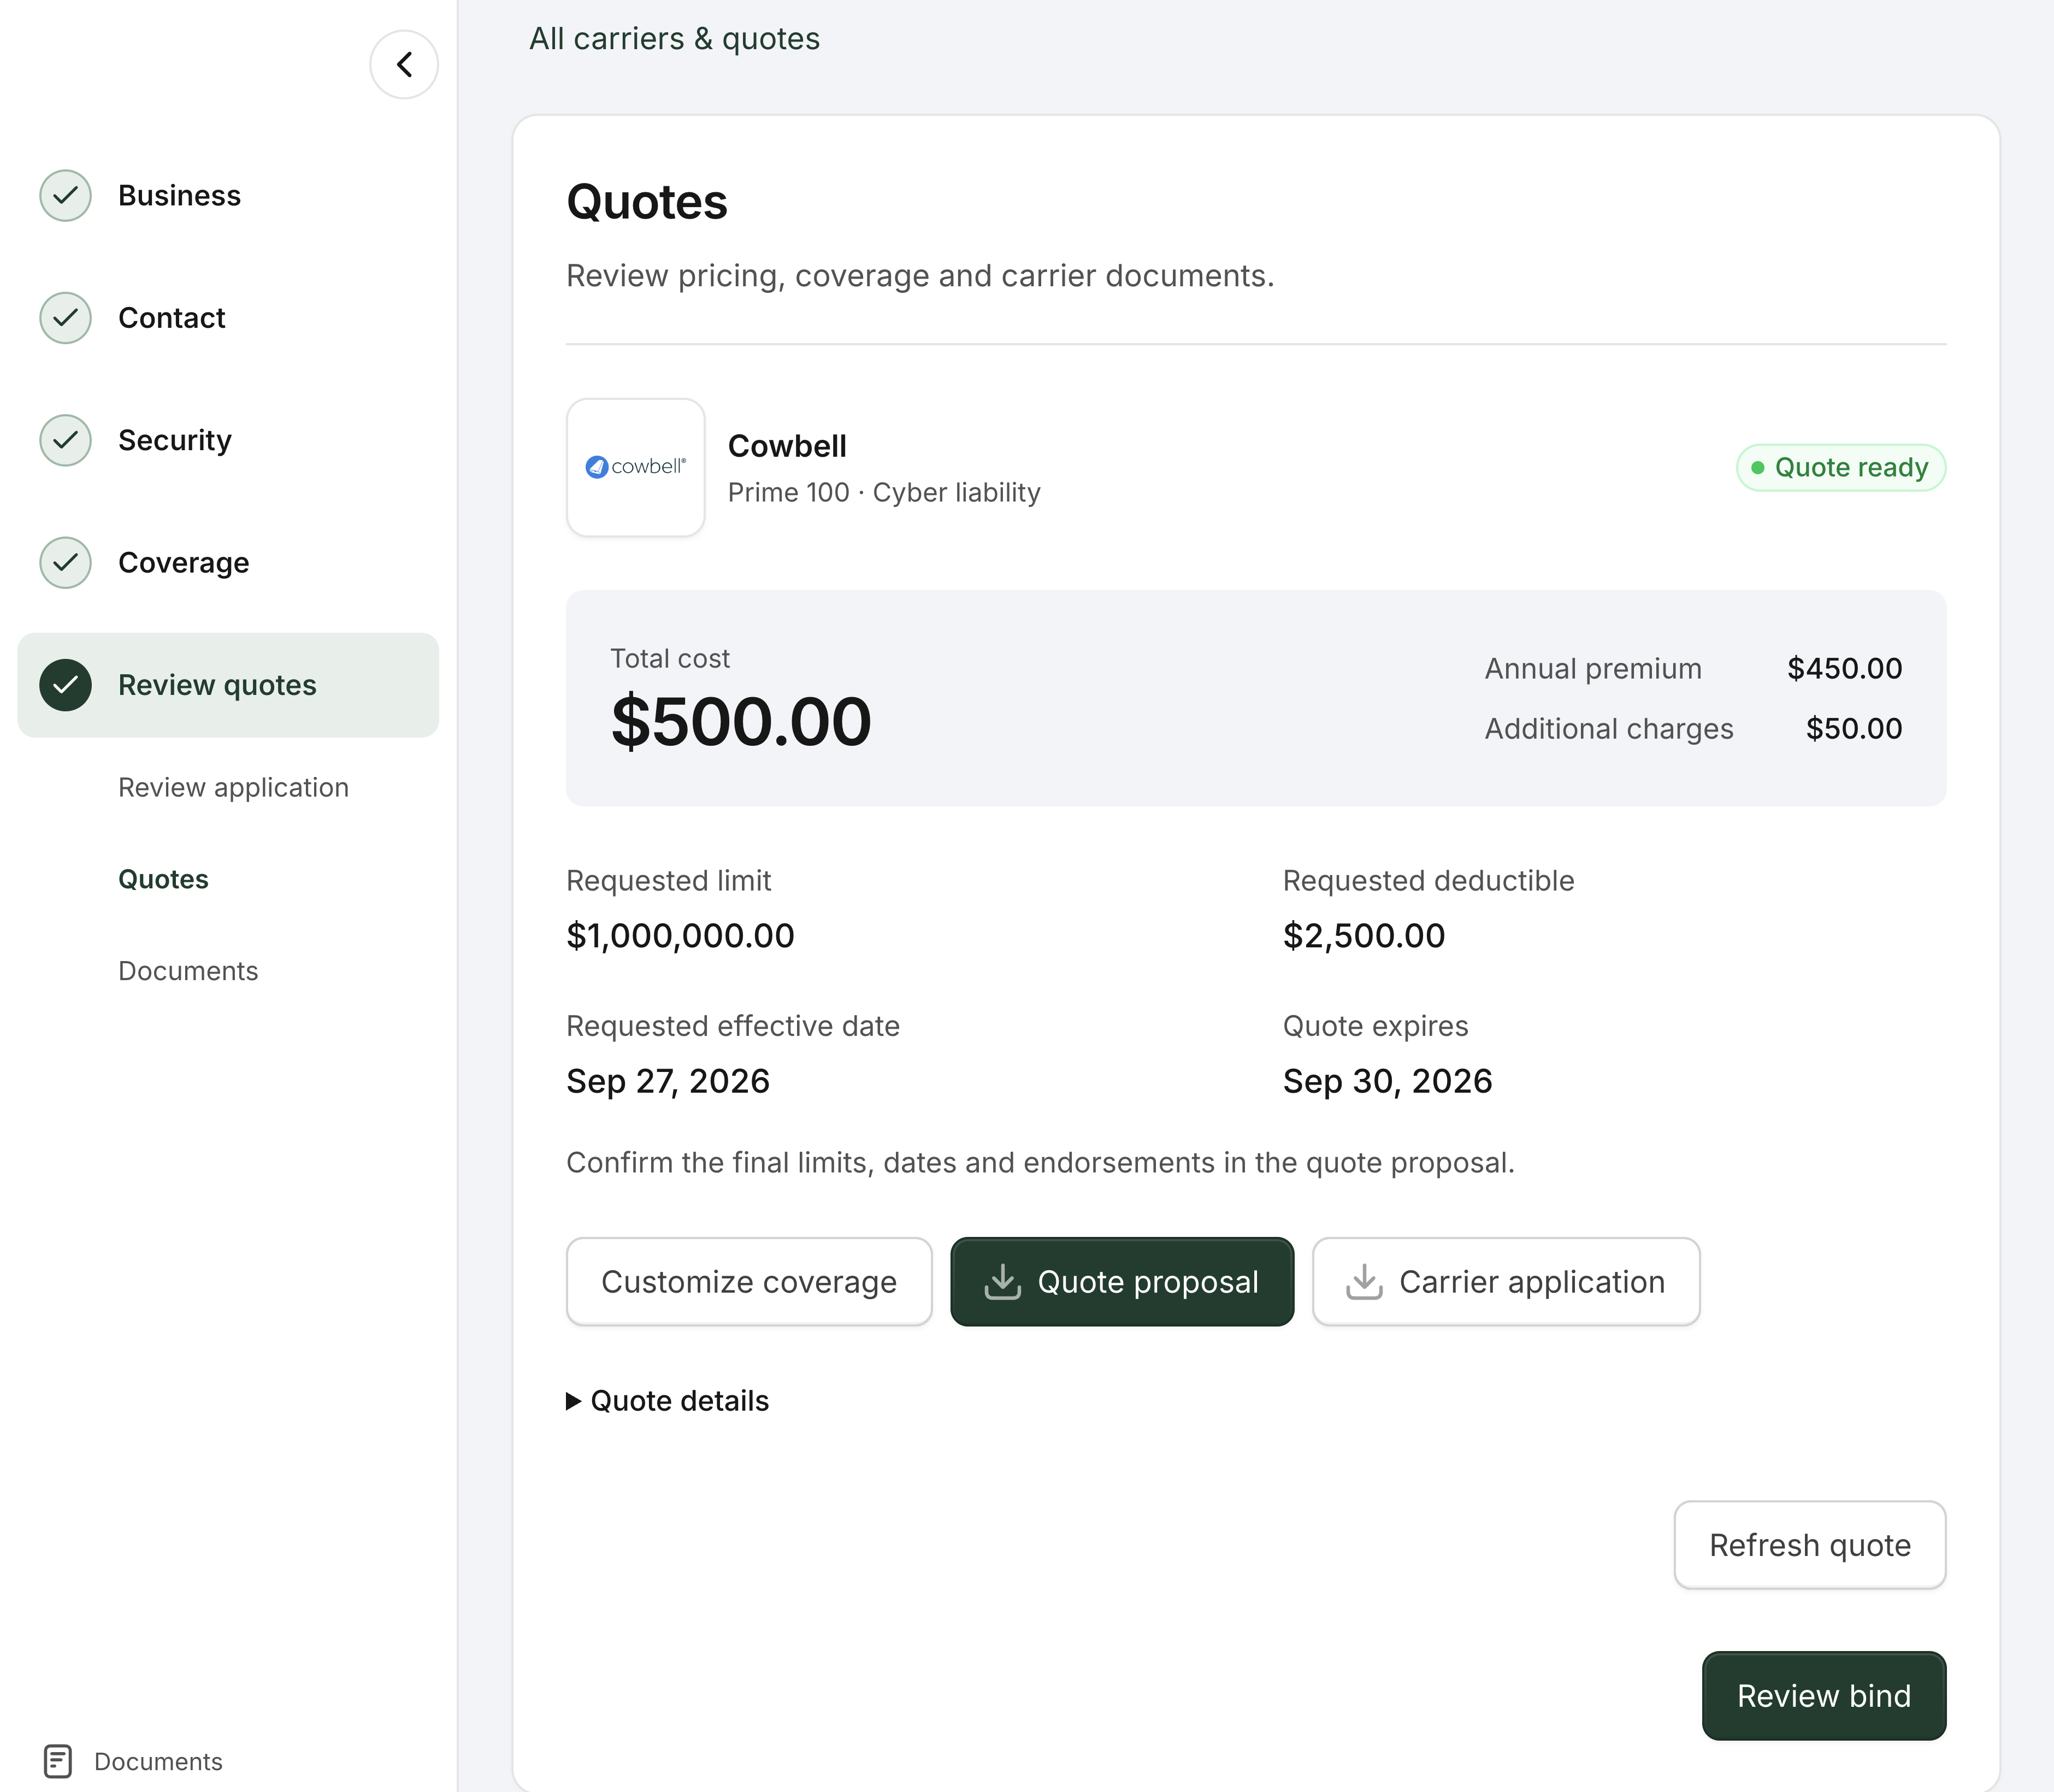This screenshot has height=1792, width=2054.
Task: Open the Review application sub-step
Action: [x=233, y=788]
